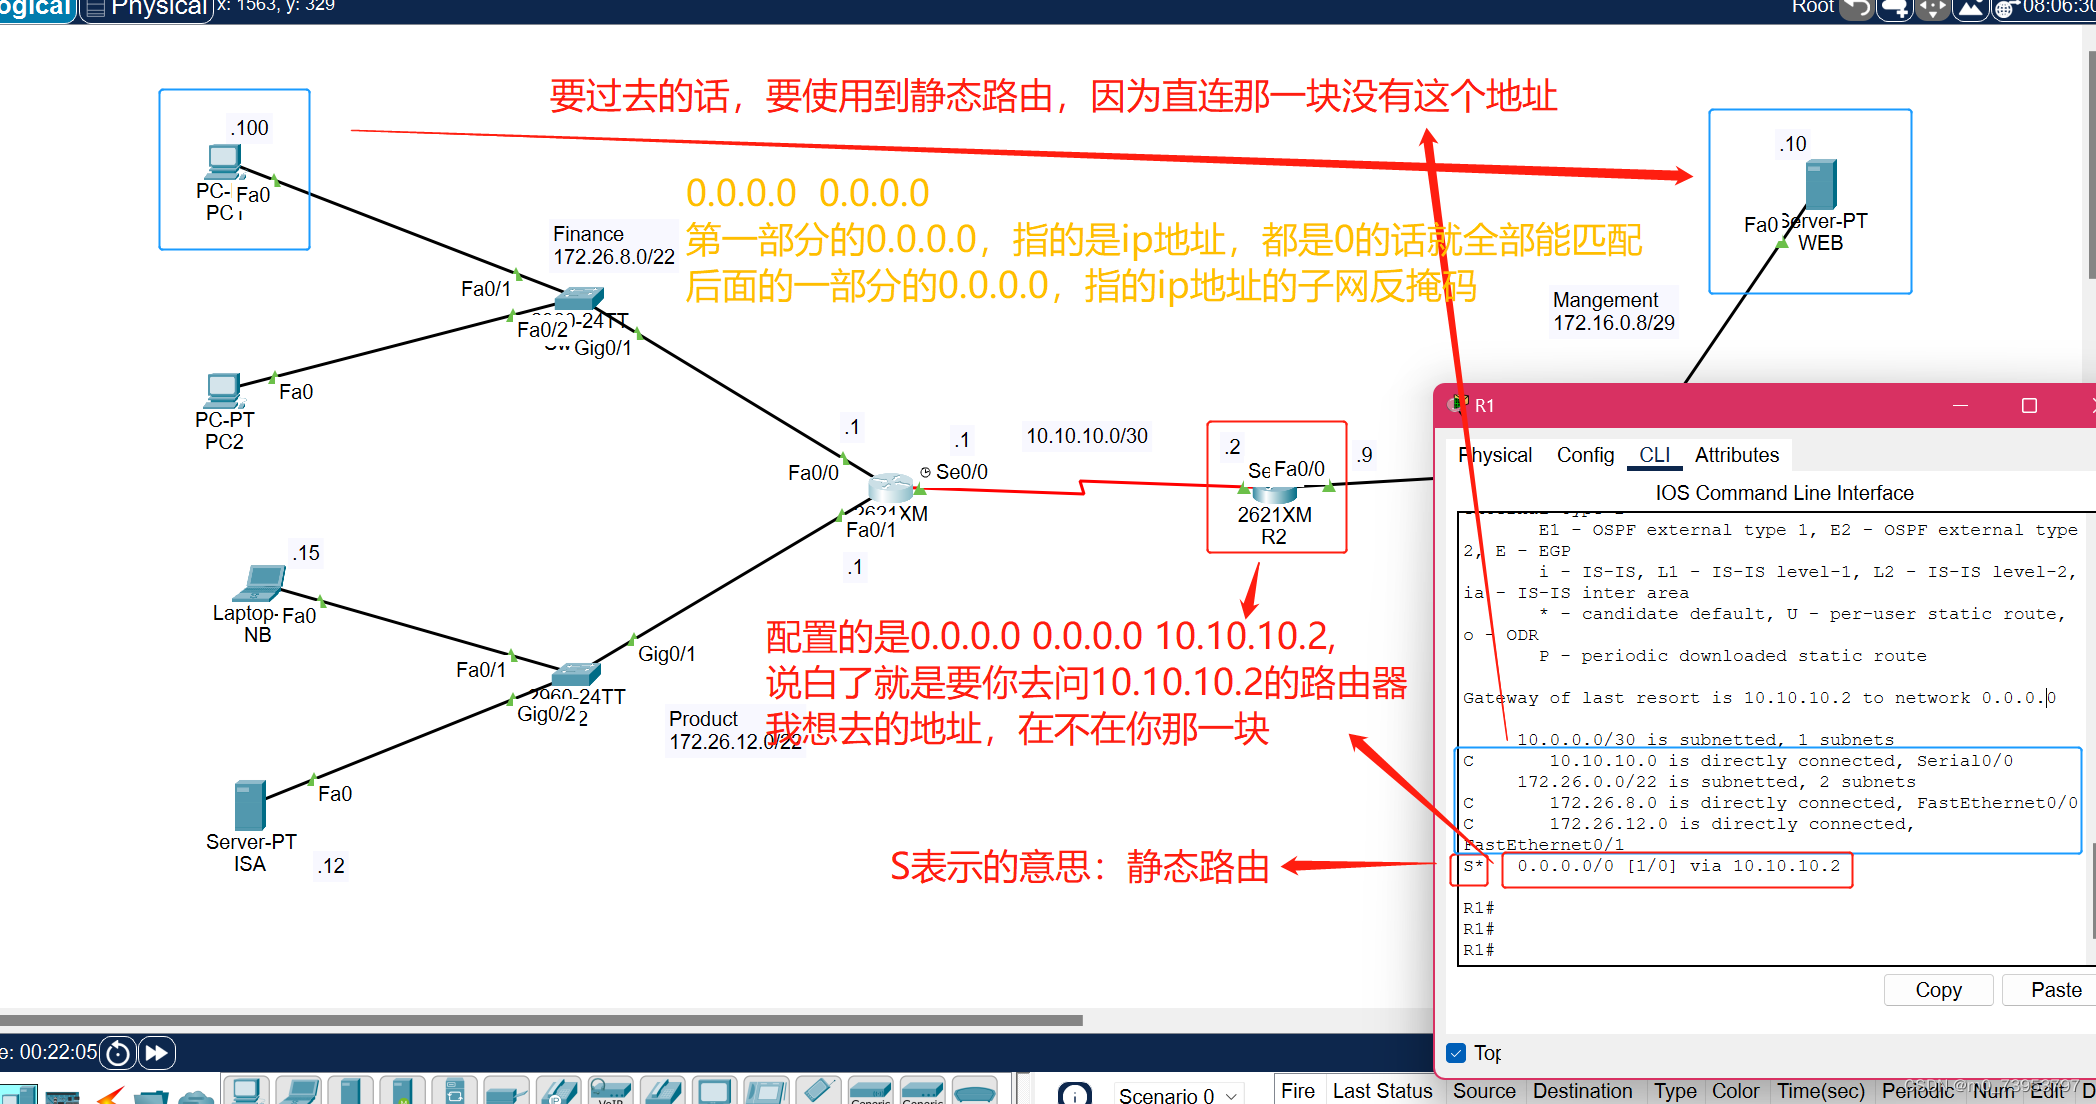Click the New Cluster icon

point(1894,9)
